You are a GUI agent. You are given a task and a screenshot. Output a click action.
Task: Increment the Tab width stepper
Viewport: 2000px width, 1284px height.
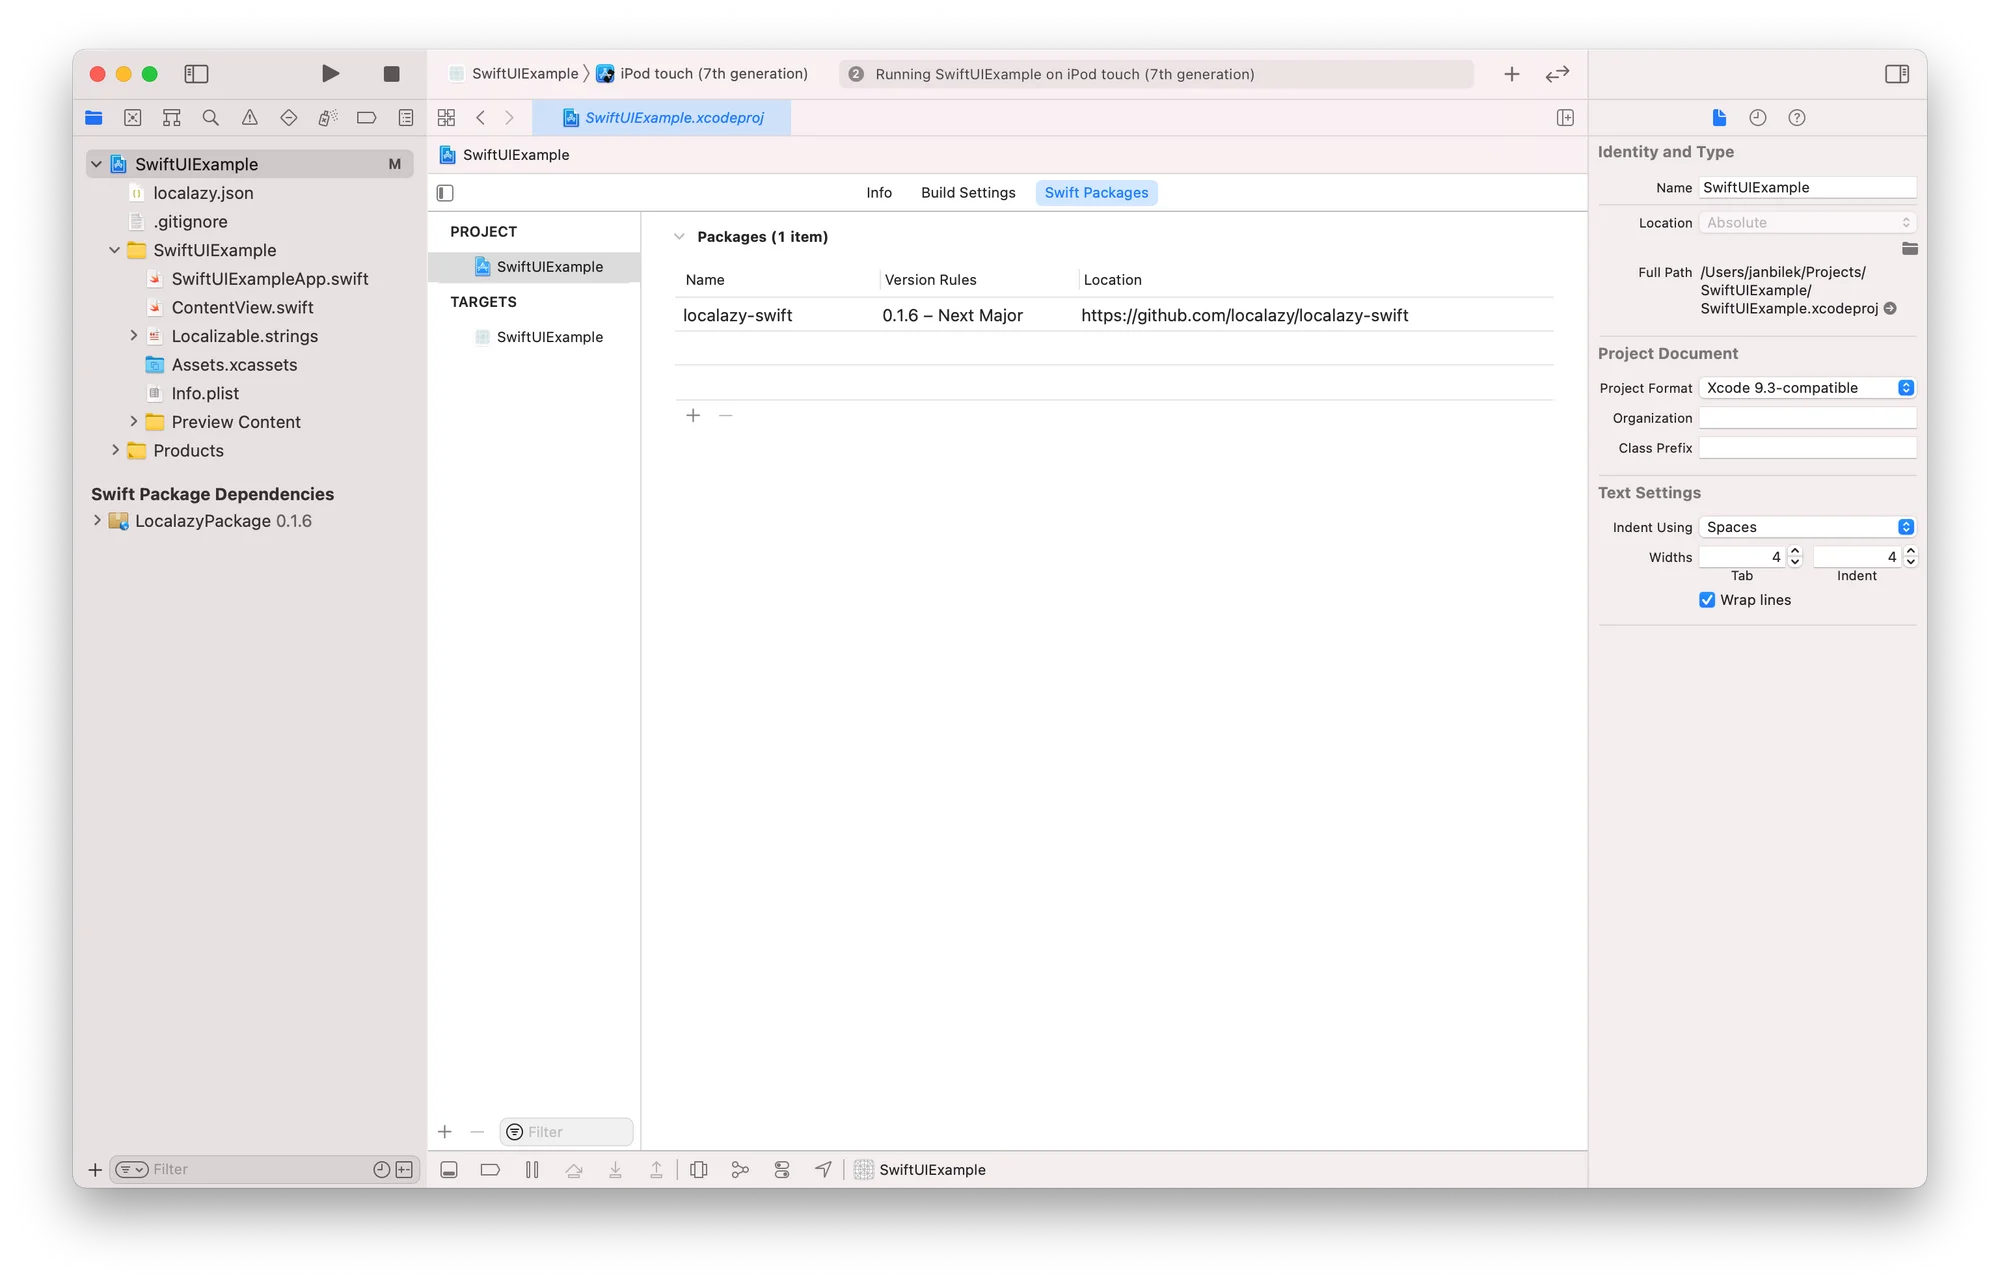(x=1795, y=551)
